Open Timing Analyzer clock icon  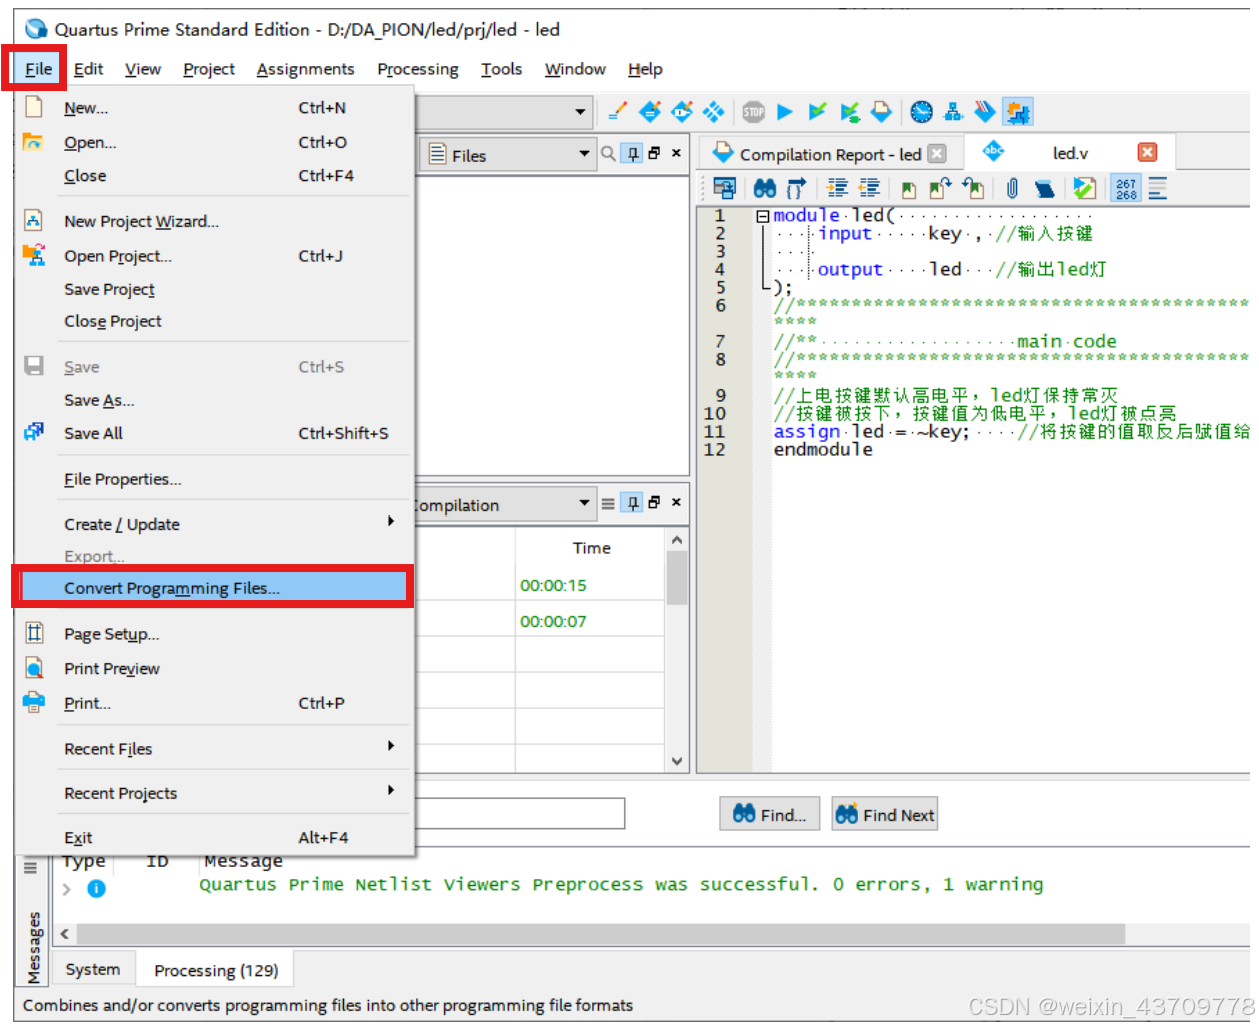pos(922,112)
